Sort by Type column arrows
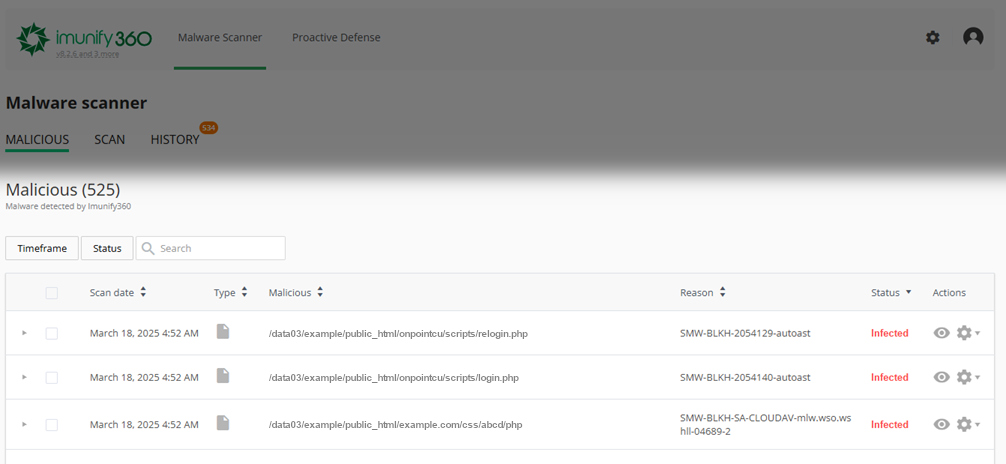The height and width of the screenshot is (464, 1006). 244,292
